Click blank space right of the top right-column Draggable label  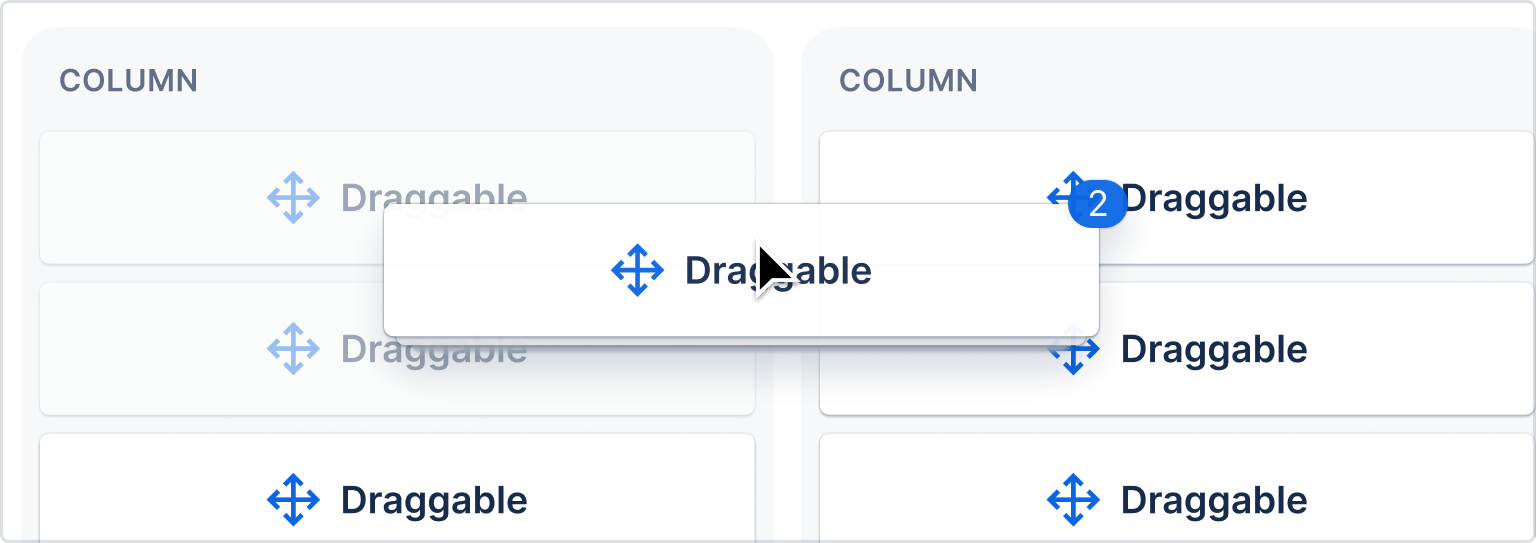(1420, 198)
